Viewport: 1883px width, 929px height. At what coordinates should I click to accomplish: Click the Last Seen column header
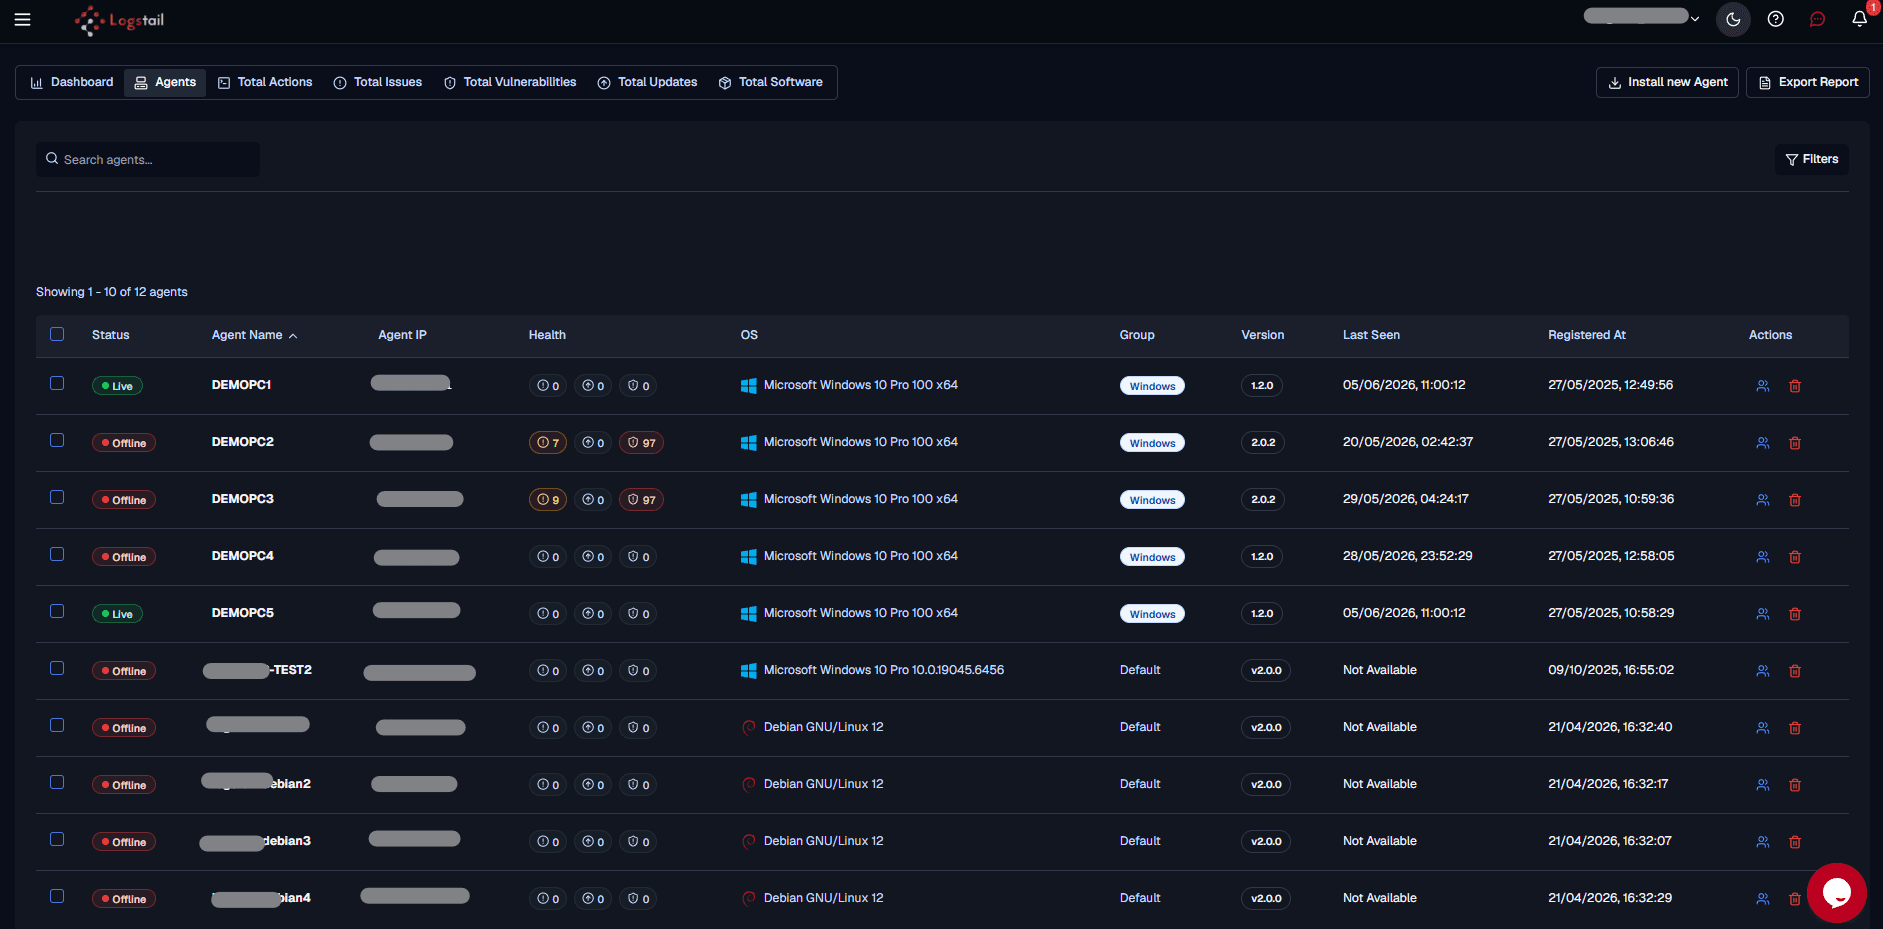coord(1371,335)
